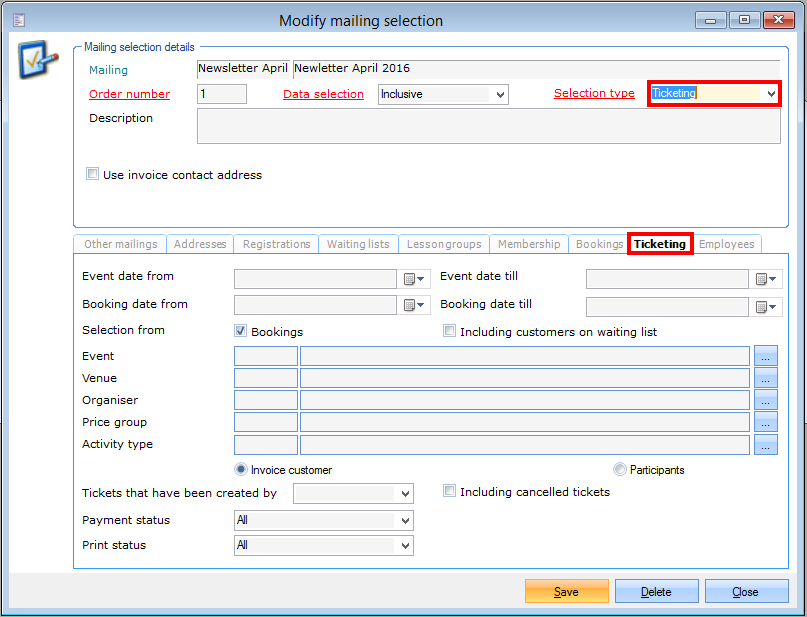Open calendar picker for Booking date till
807x617 pixels.
[x=767, y=306]
